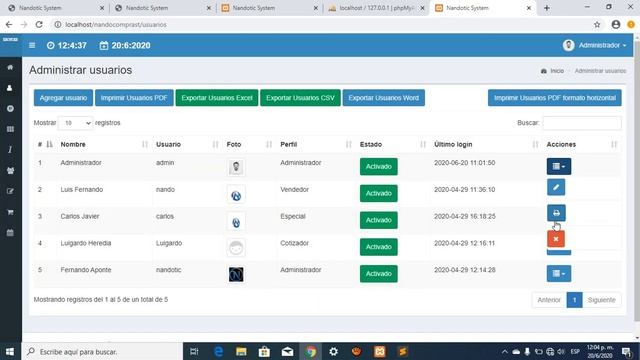
Task: Open the home icon in sidebar
Action: (10, 67)
